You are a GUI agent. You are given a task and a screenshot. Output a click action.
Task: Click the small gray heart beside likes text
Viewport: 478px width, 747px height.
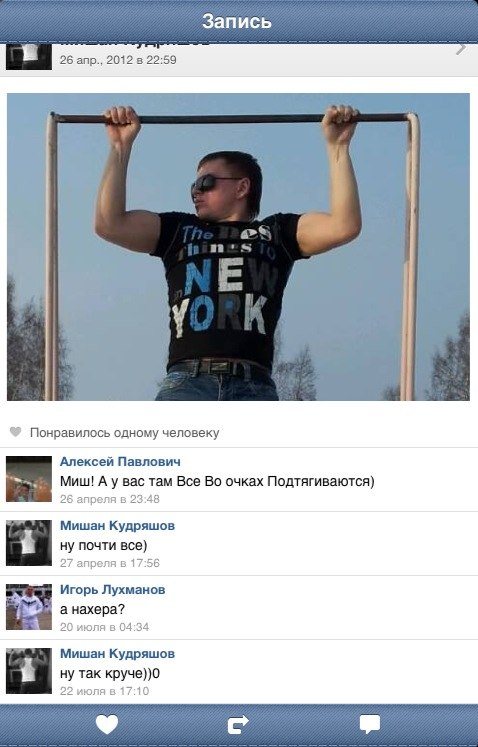16,432
